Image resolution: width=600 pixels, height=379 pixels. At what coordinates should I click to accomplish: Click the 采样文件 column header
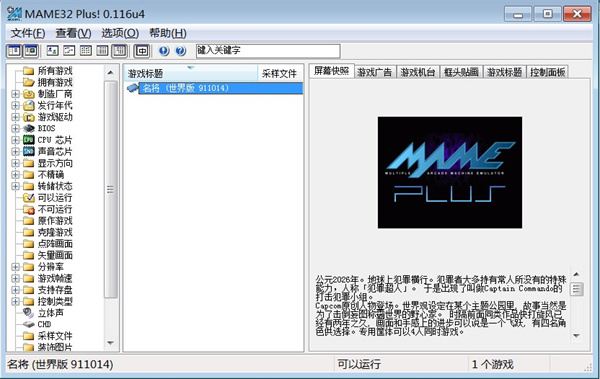280,73
